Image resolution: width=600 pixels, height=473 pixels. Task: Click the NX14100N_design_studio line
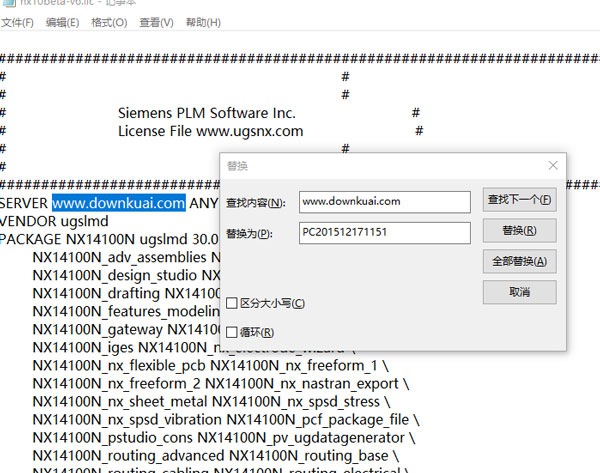[x=126, y=275]
